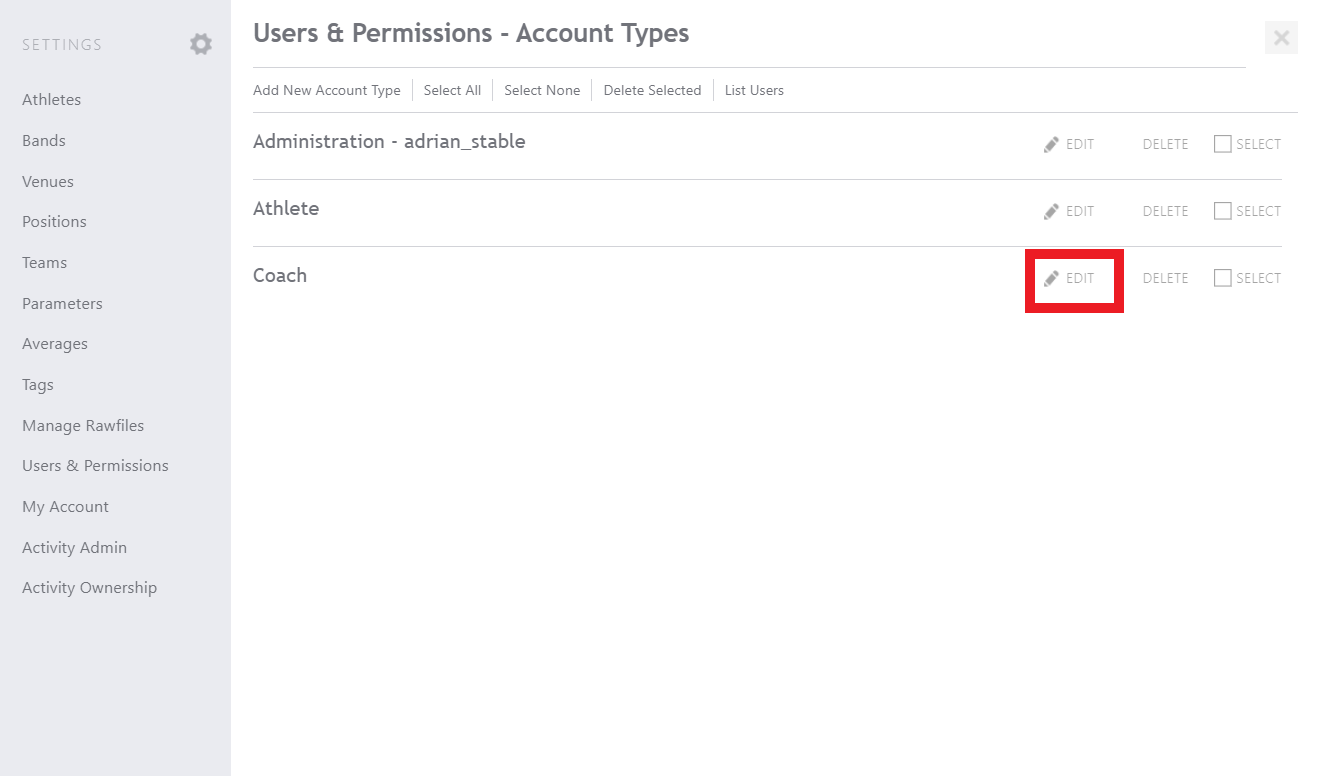Image resolution: width=1320 pixels, height=776 pixels.
Task: Open My Account in the sidebar
Action: pyautogui.click(x=65, y=507)
